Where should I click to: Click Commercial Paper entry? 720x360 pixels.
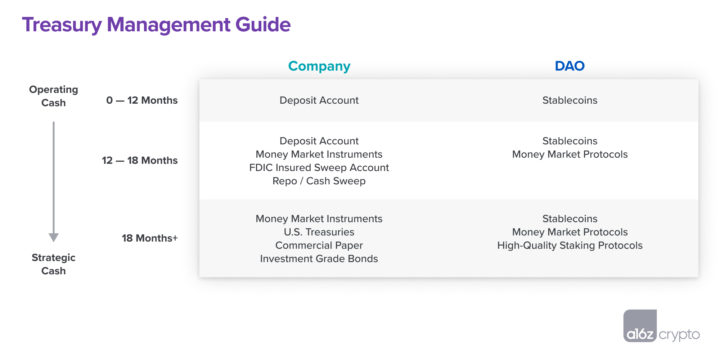[319, 245]
